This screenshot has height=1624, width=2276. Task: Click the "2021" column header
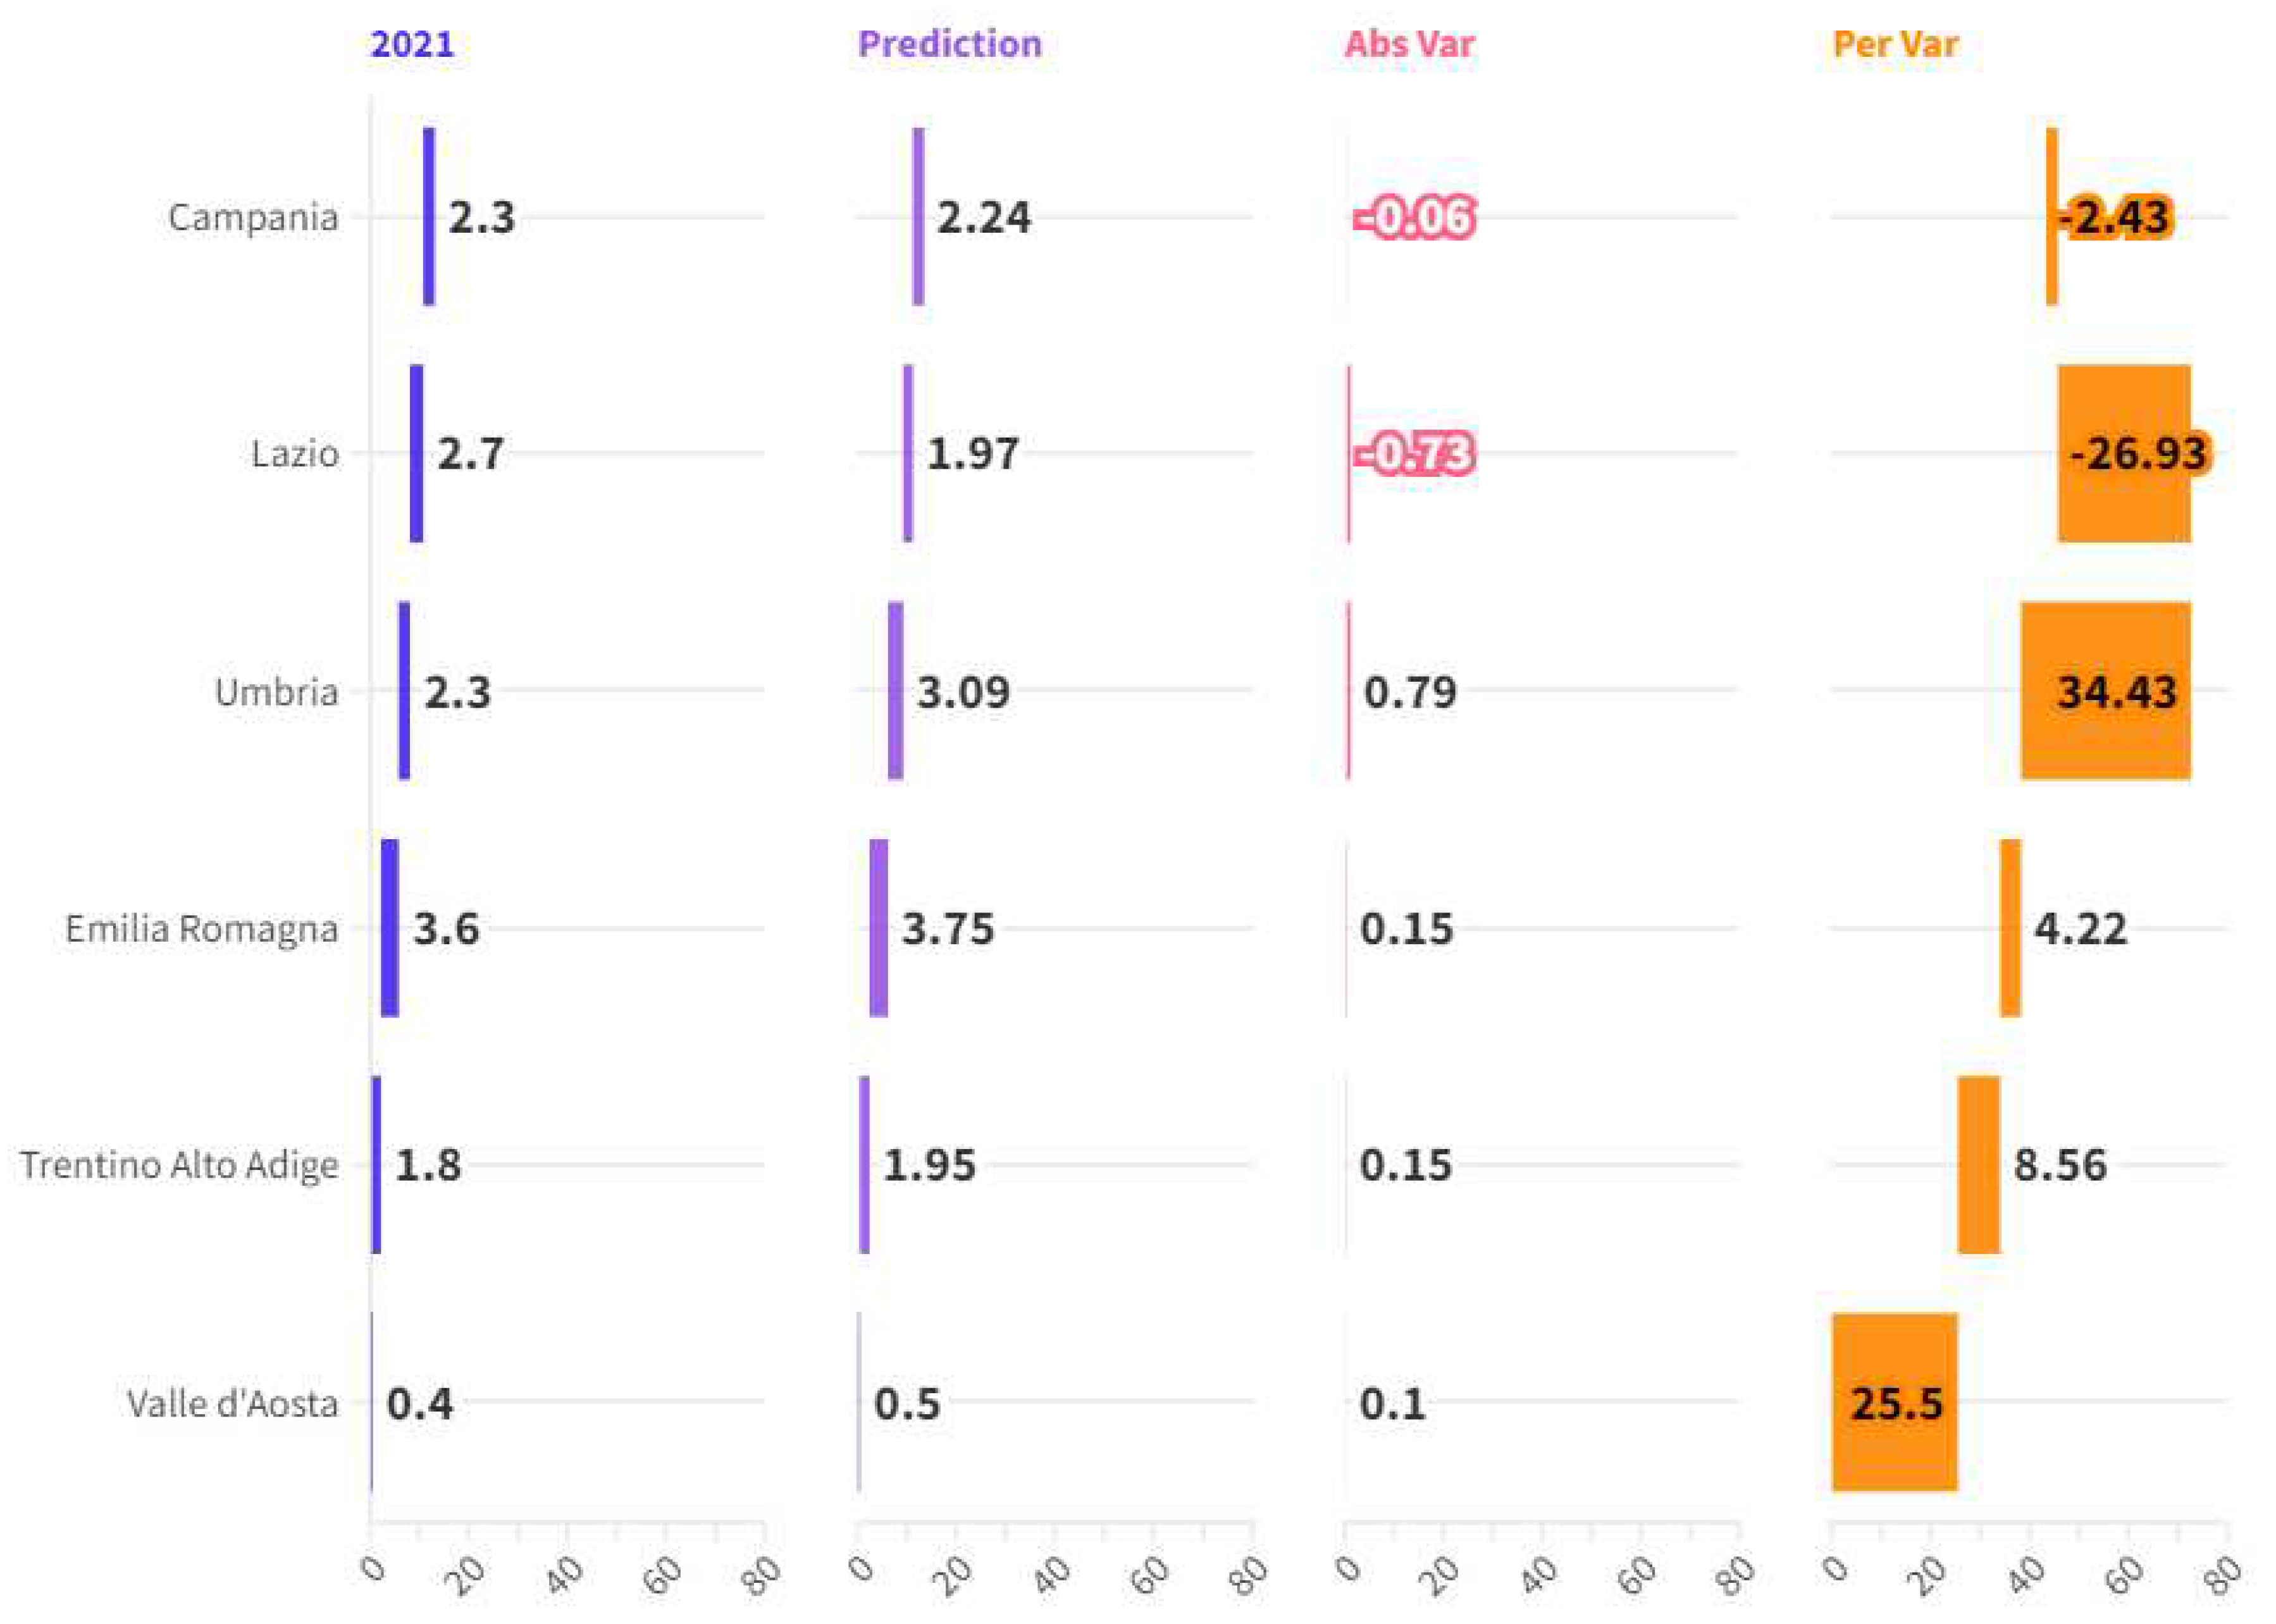412,44
